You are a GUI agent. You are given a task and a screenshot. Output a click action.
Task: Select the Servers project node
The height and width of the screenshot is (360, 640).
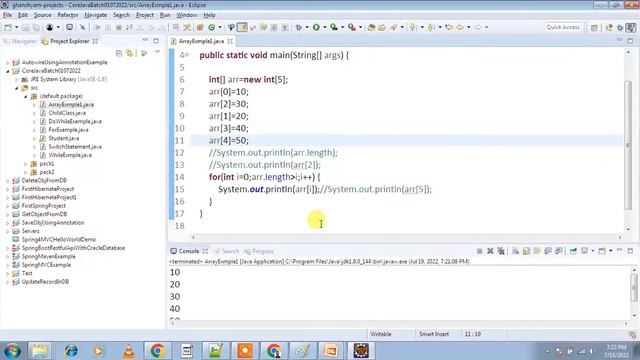coord(30,231)
